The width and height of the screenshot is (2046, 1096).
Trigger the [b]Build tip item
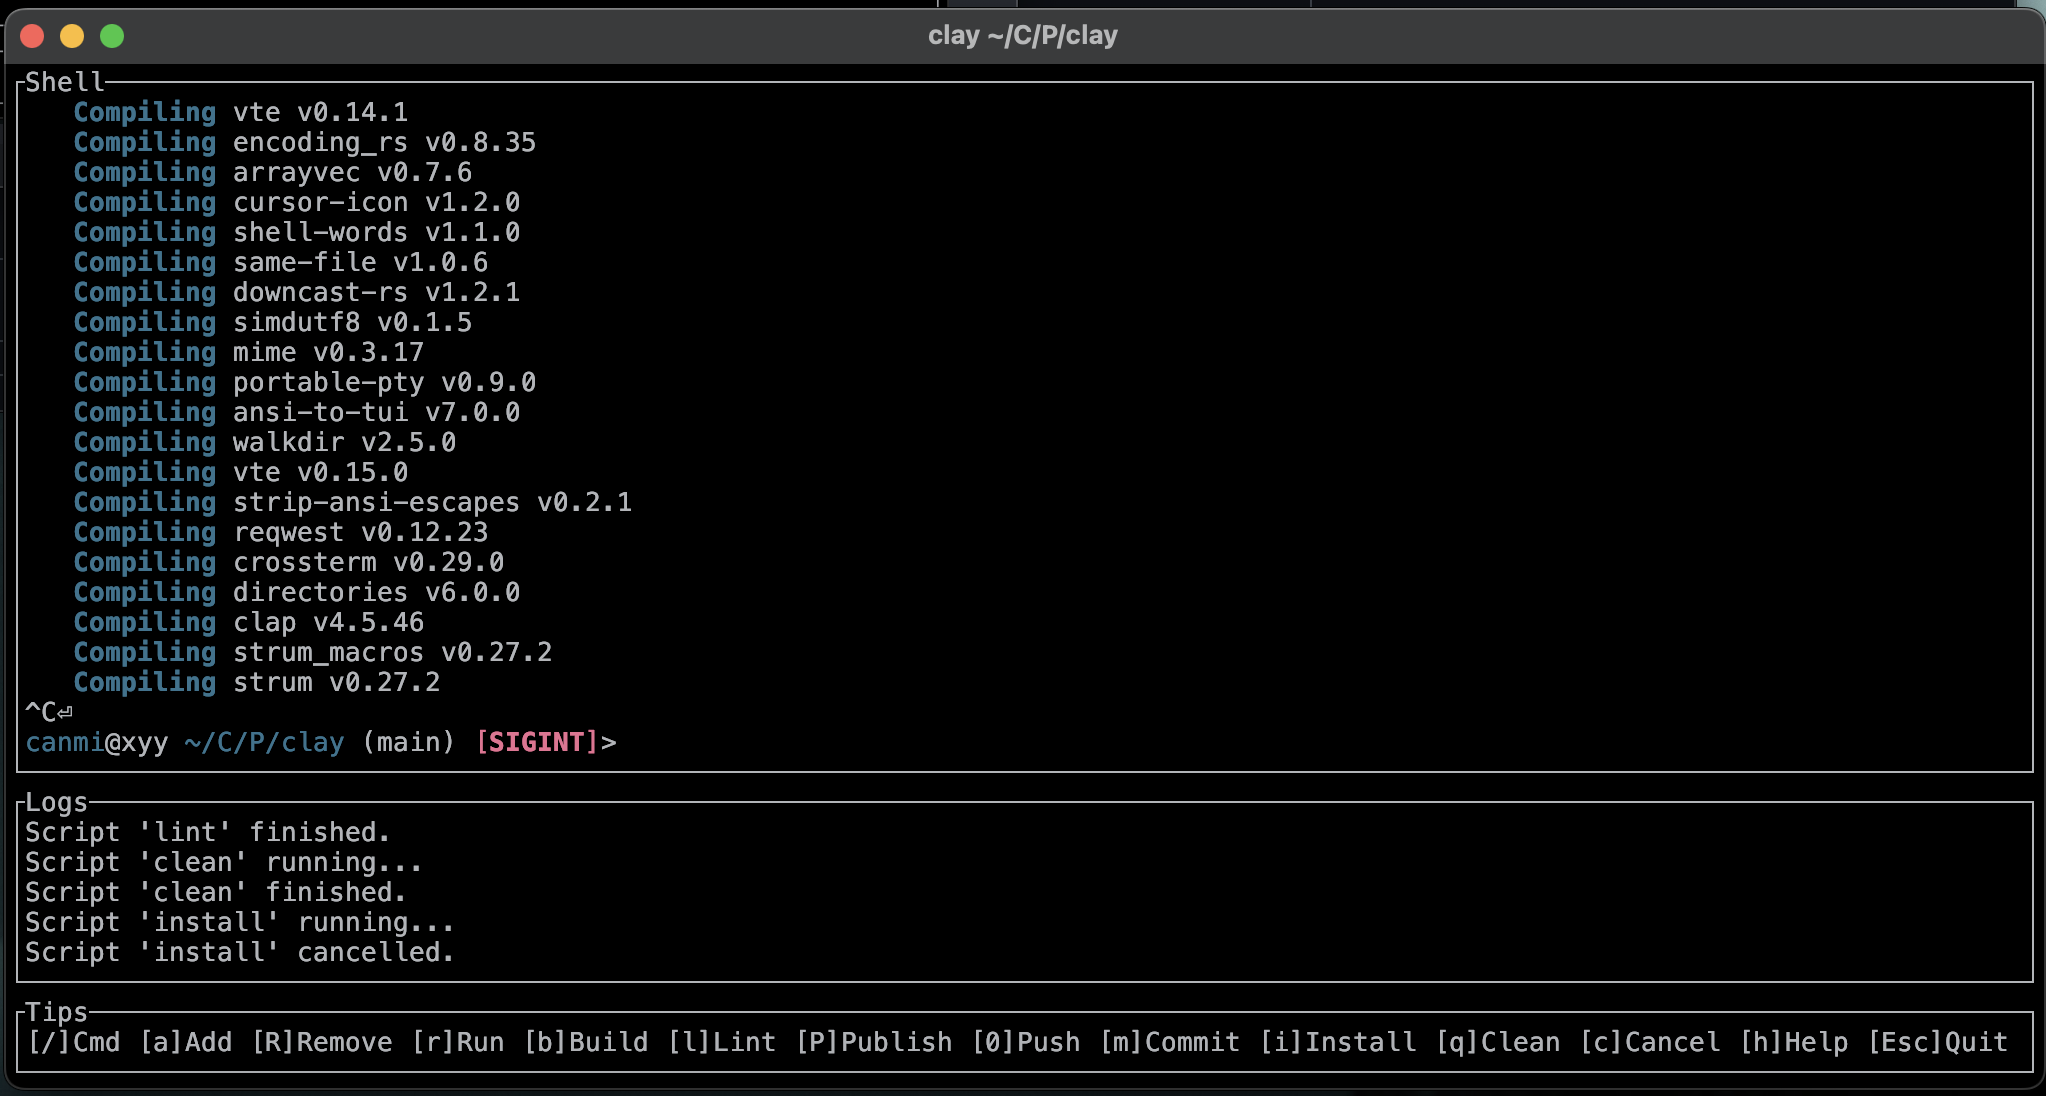click(586, 1042)
